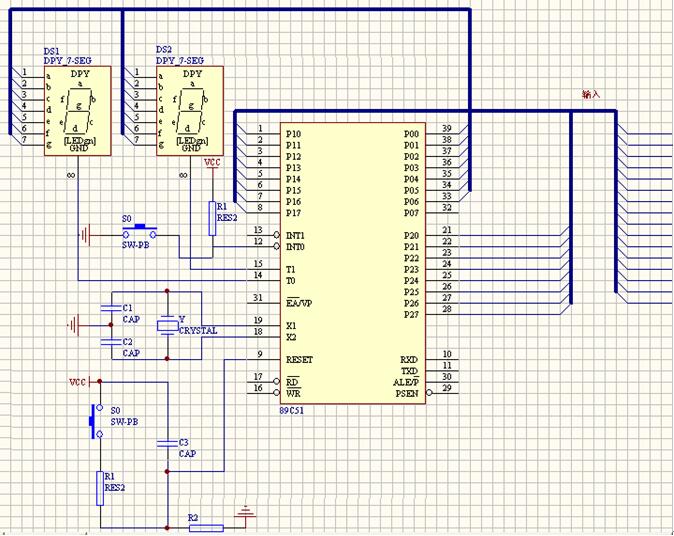Click the RD pin label
674x536 pixels.
tap(293, 382)
